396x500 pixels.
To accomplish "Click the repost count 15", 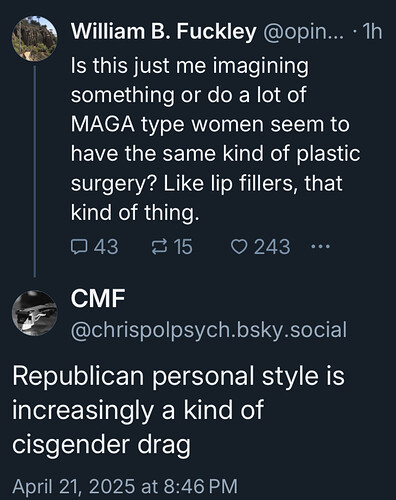I will (x=184, y=247).
